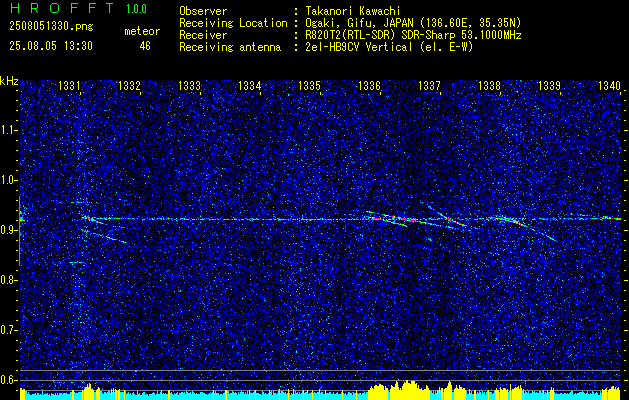Click frequency label 1.0
629x400 pixels.
pos(9,180)
